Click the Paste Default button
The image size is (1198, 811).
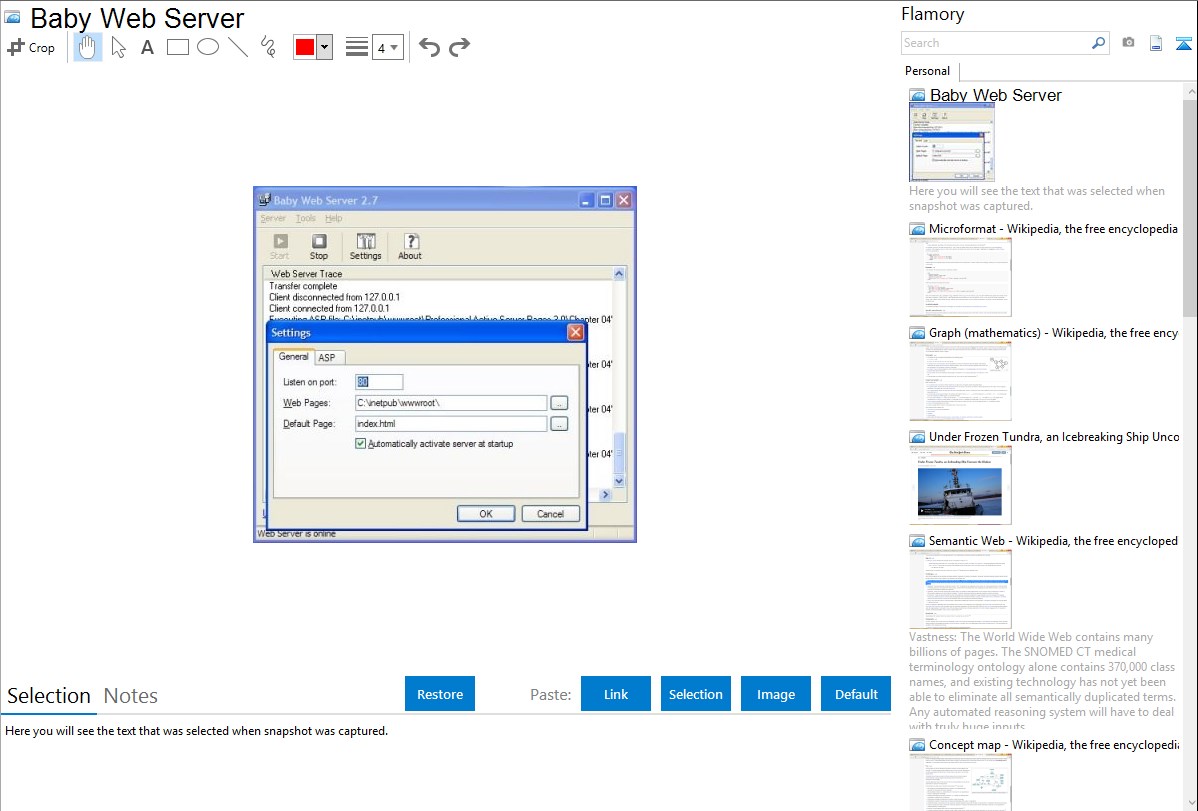(856, 694)
